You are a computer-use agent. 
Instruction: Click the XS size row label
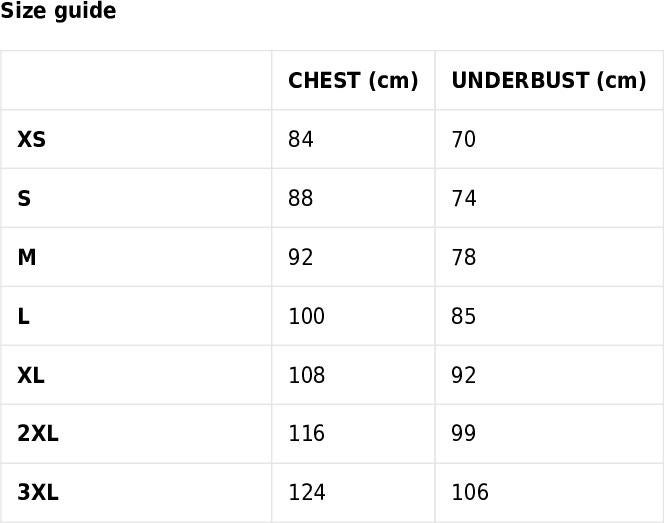(31, 139)
